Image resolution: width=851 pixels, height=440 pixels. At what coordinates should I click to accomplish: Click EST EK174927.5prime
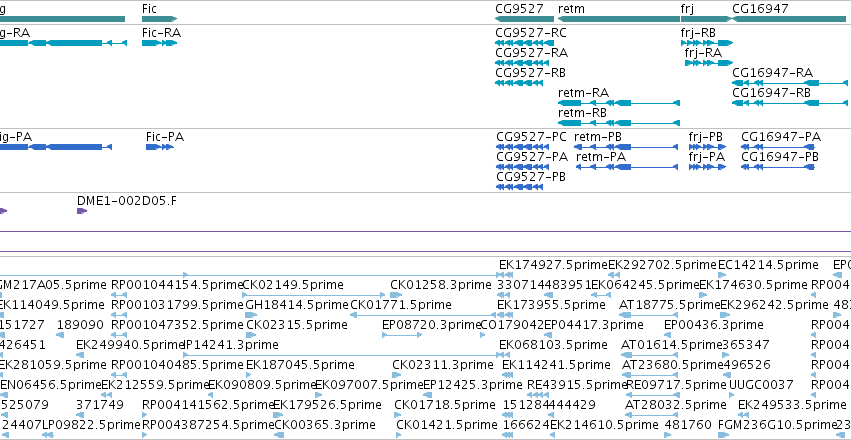[x=553, y=265]
